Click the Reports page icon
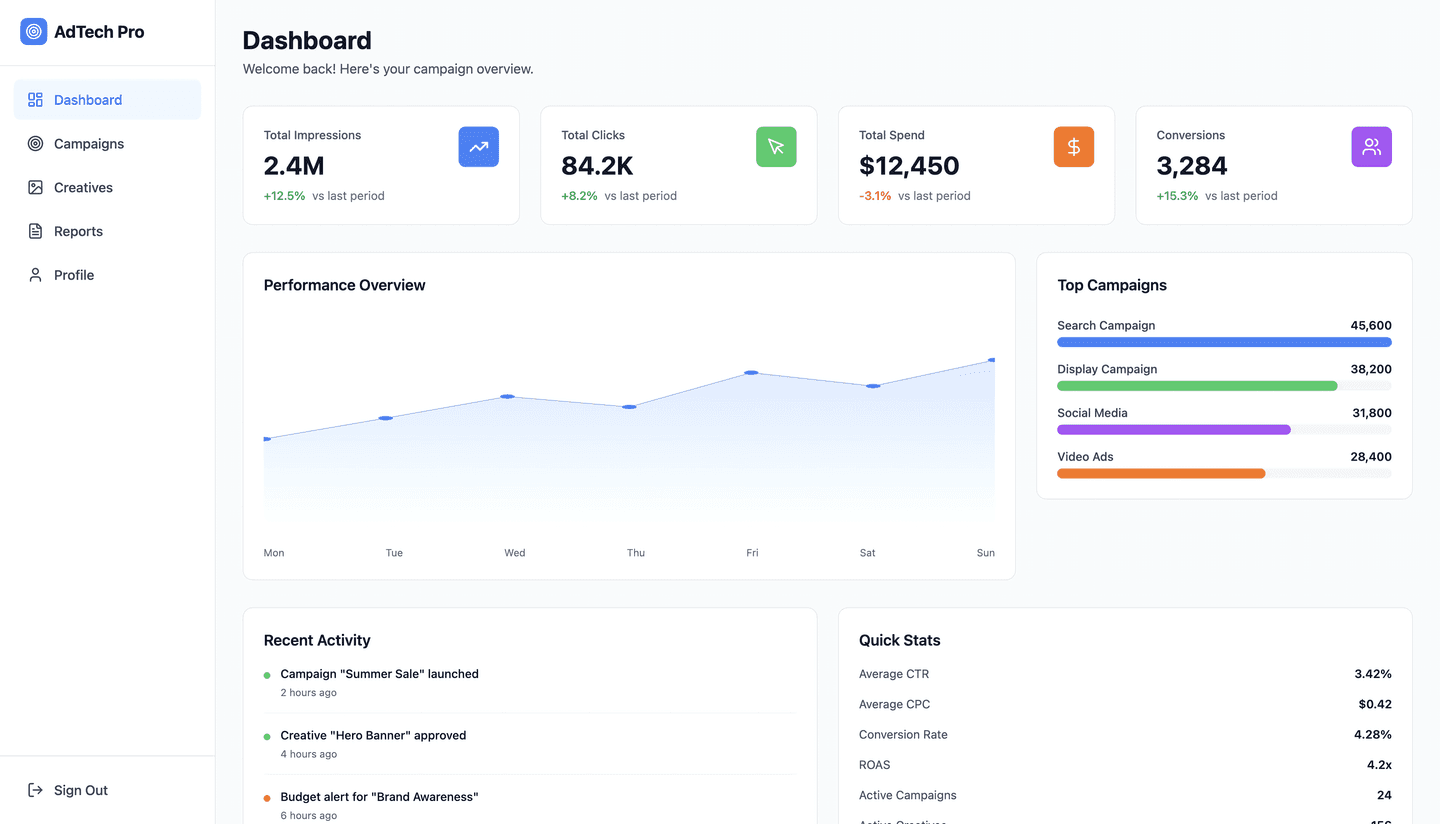The height and width of the screenshot is (824, 1440). (36, 231)
